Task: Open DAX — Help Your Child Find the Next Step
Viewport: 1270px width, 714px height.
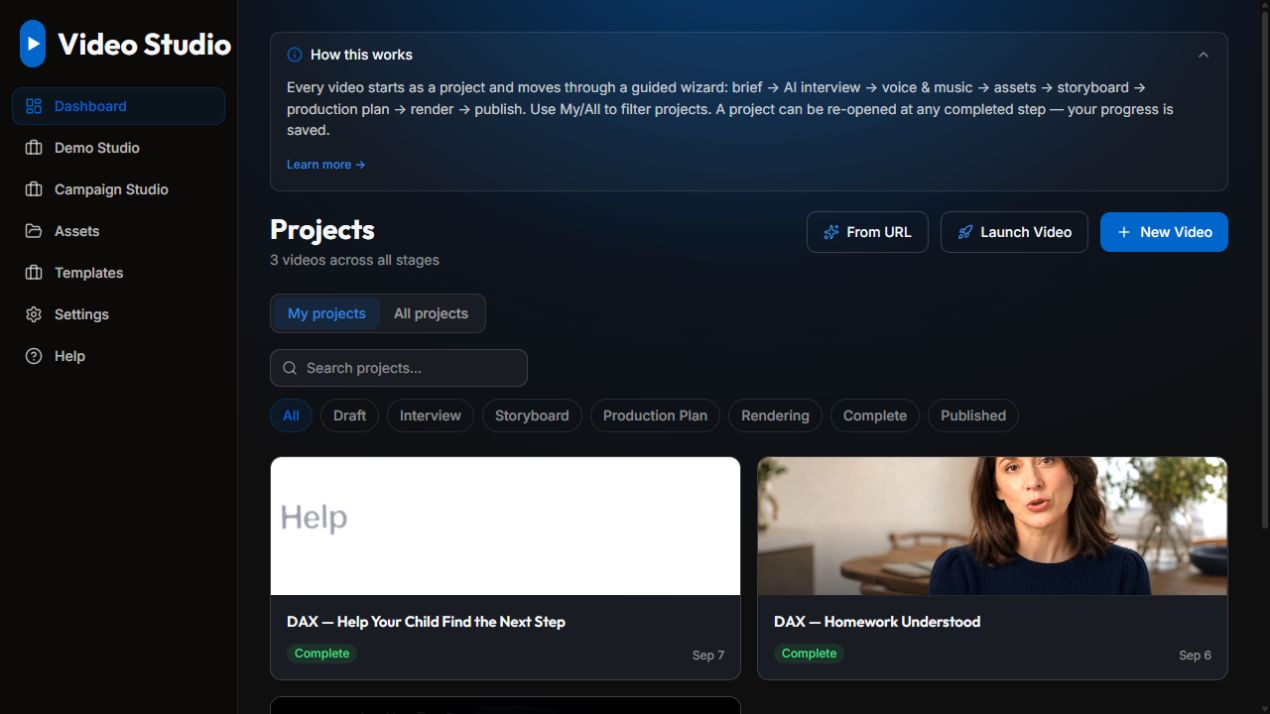Action: point(426,622)
